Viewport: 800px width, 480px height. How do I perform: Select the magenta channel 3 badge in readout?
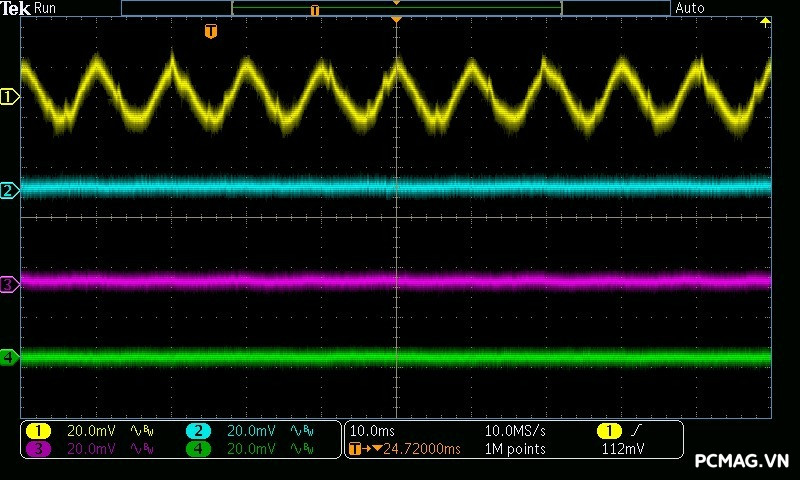click(38, 449)
